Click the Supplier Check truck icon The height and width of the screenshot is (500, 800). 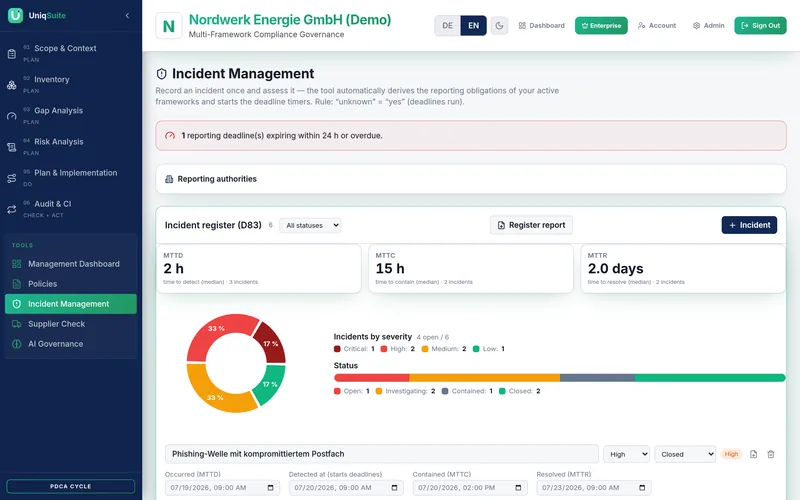[17, 324]
